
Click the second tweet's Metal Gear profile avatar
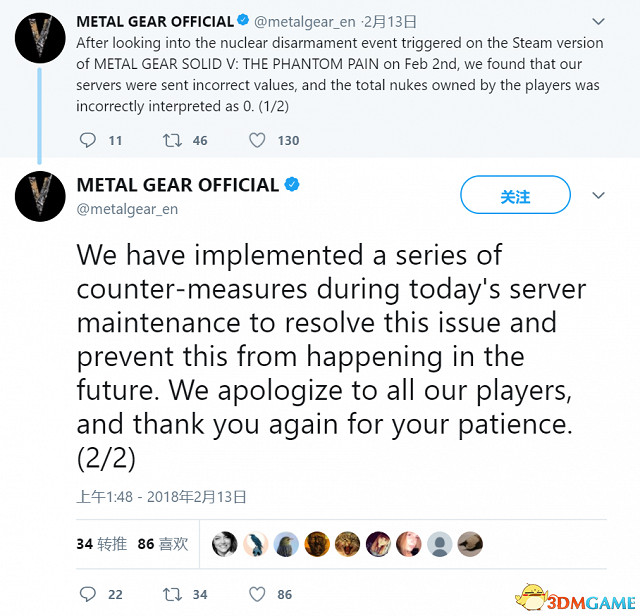pyautogui.click(x=40, y=195)
